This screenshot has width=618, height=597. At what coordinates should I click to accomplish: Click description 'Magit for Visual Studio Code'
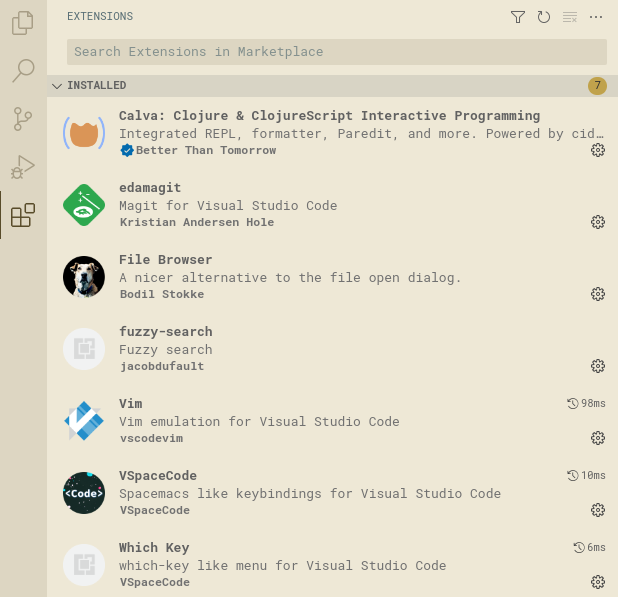(228, 206)
